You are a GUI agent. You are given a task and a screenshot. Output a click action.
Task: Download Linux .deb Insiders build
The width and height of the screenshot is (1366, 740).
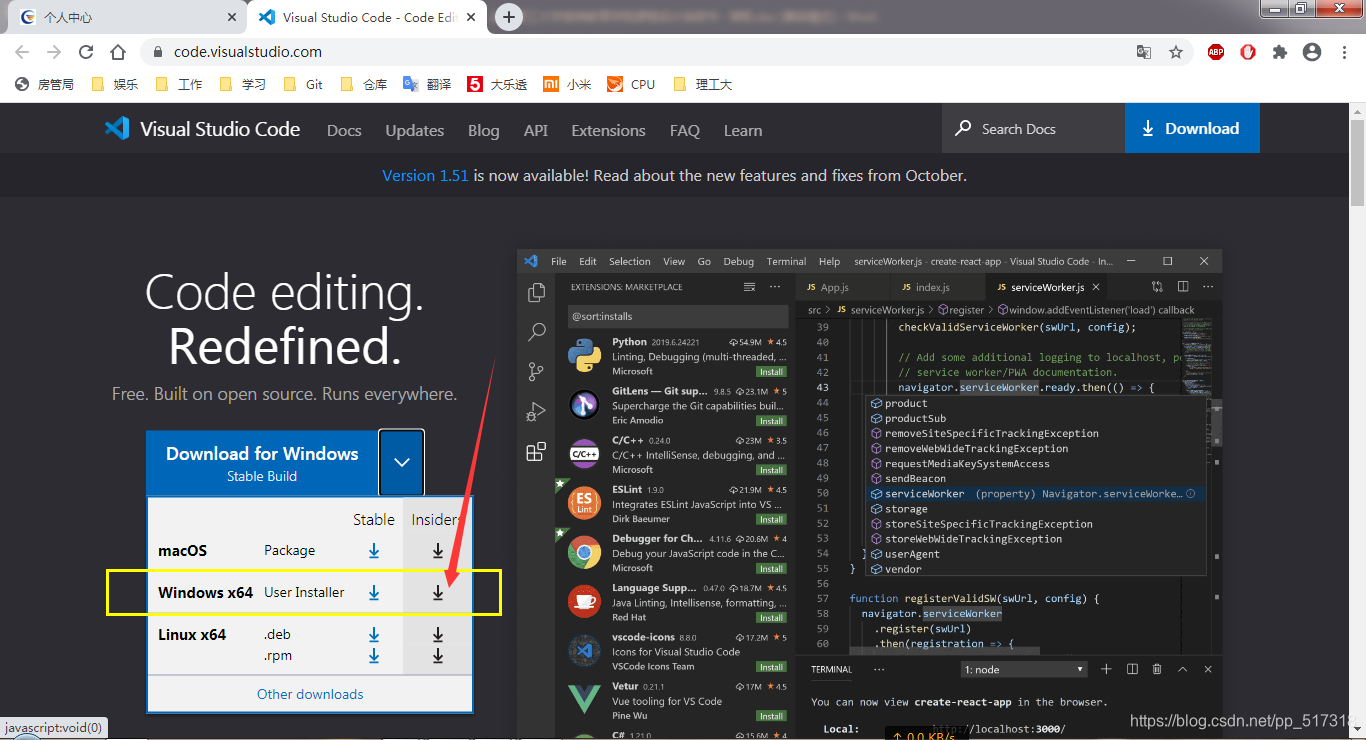pos(438,635)
